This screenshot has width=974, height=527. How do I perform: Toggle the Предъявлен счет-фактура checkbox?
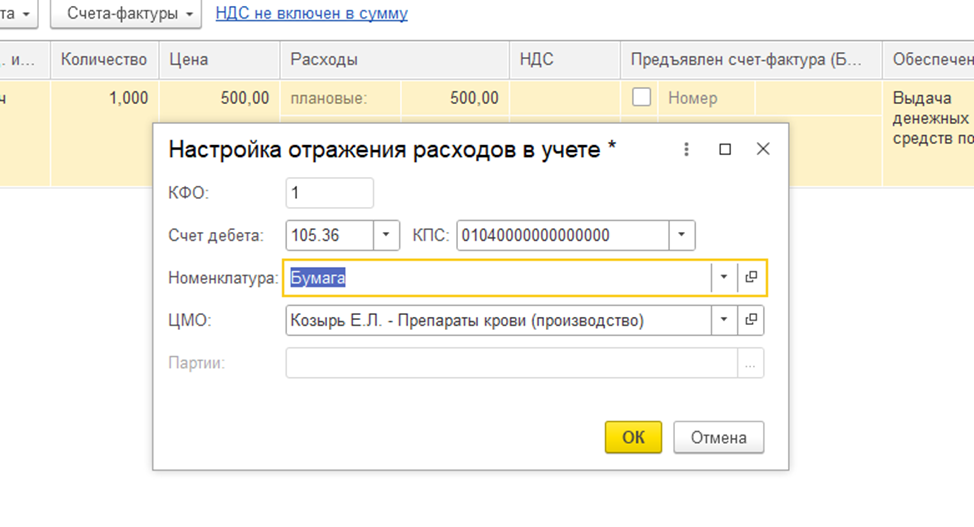pos(641,97)
